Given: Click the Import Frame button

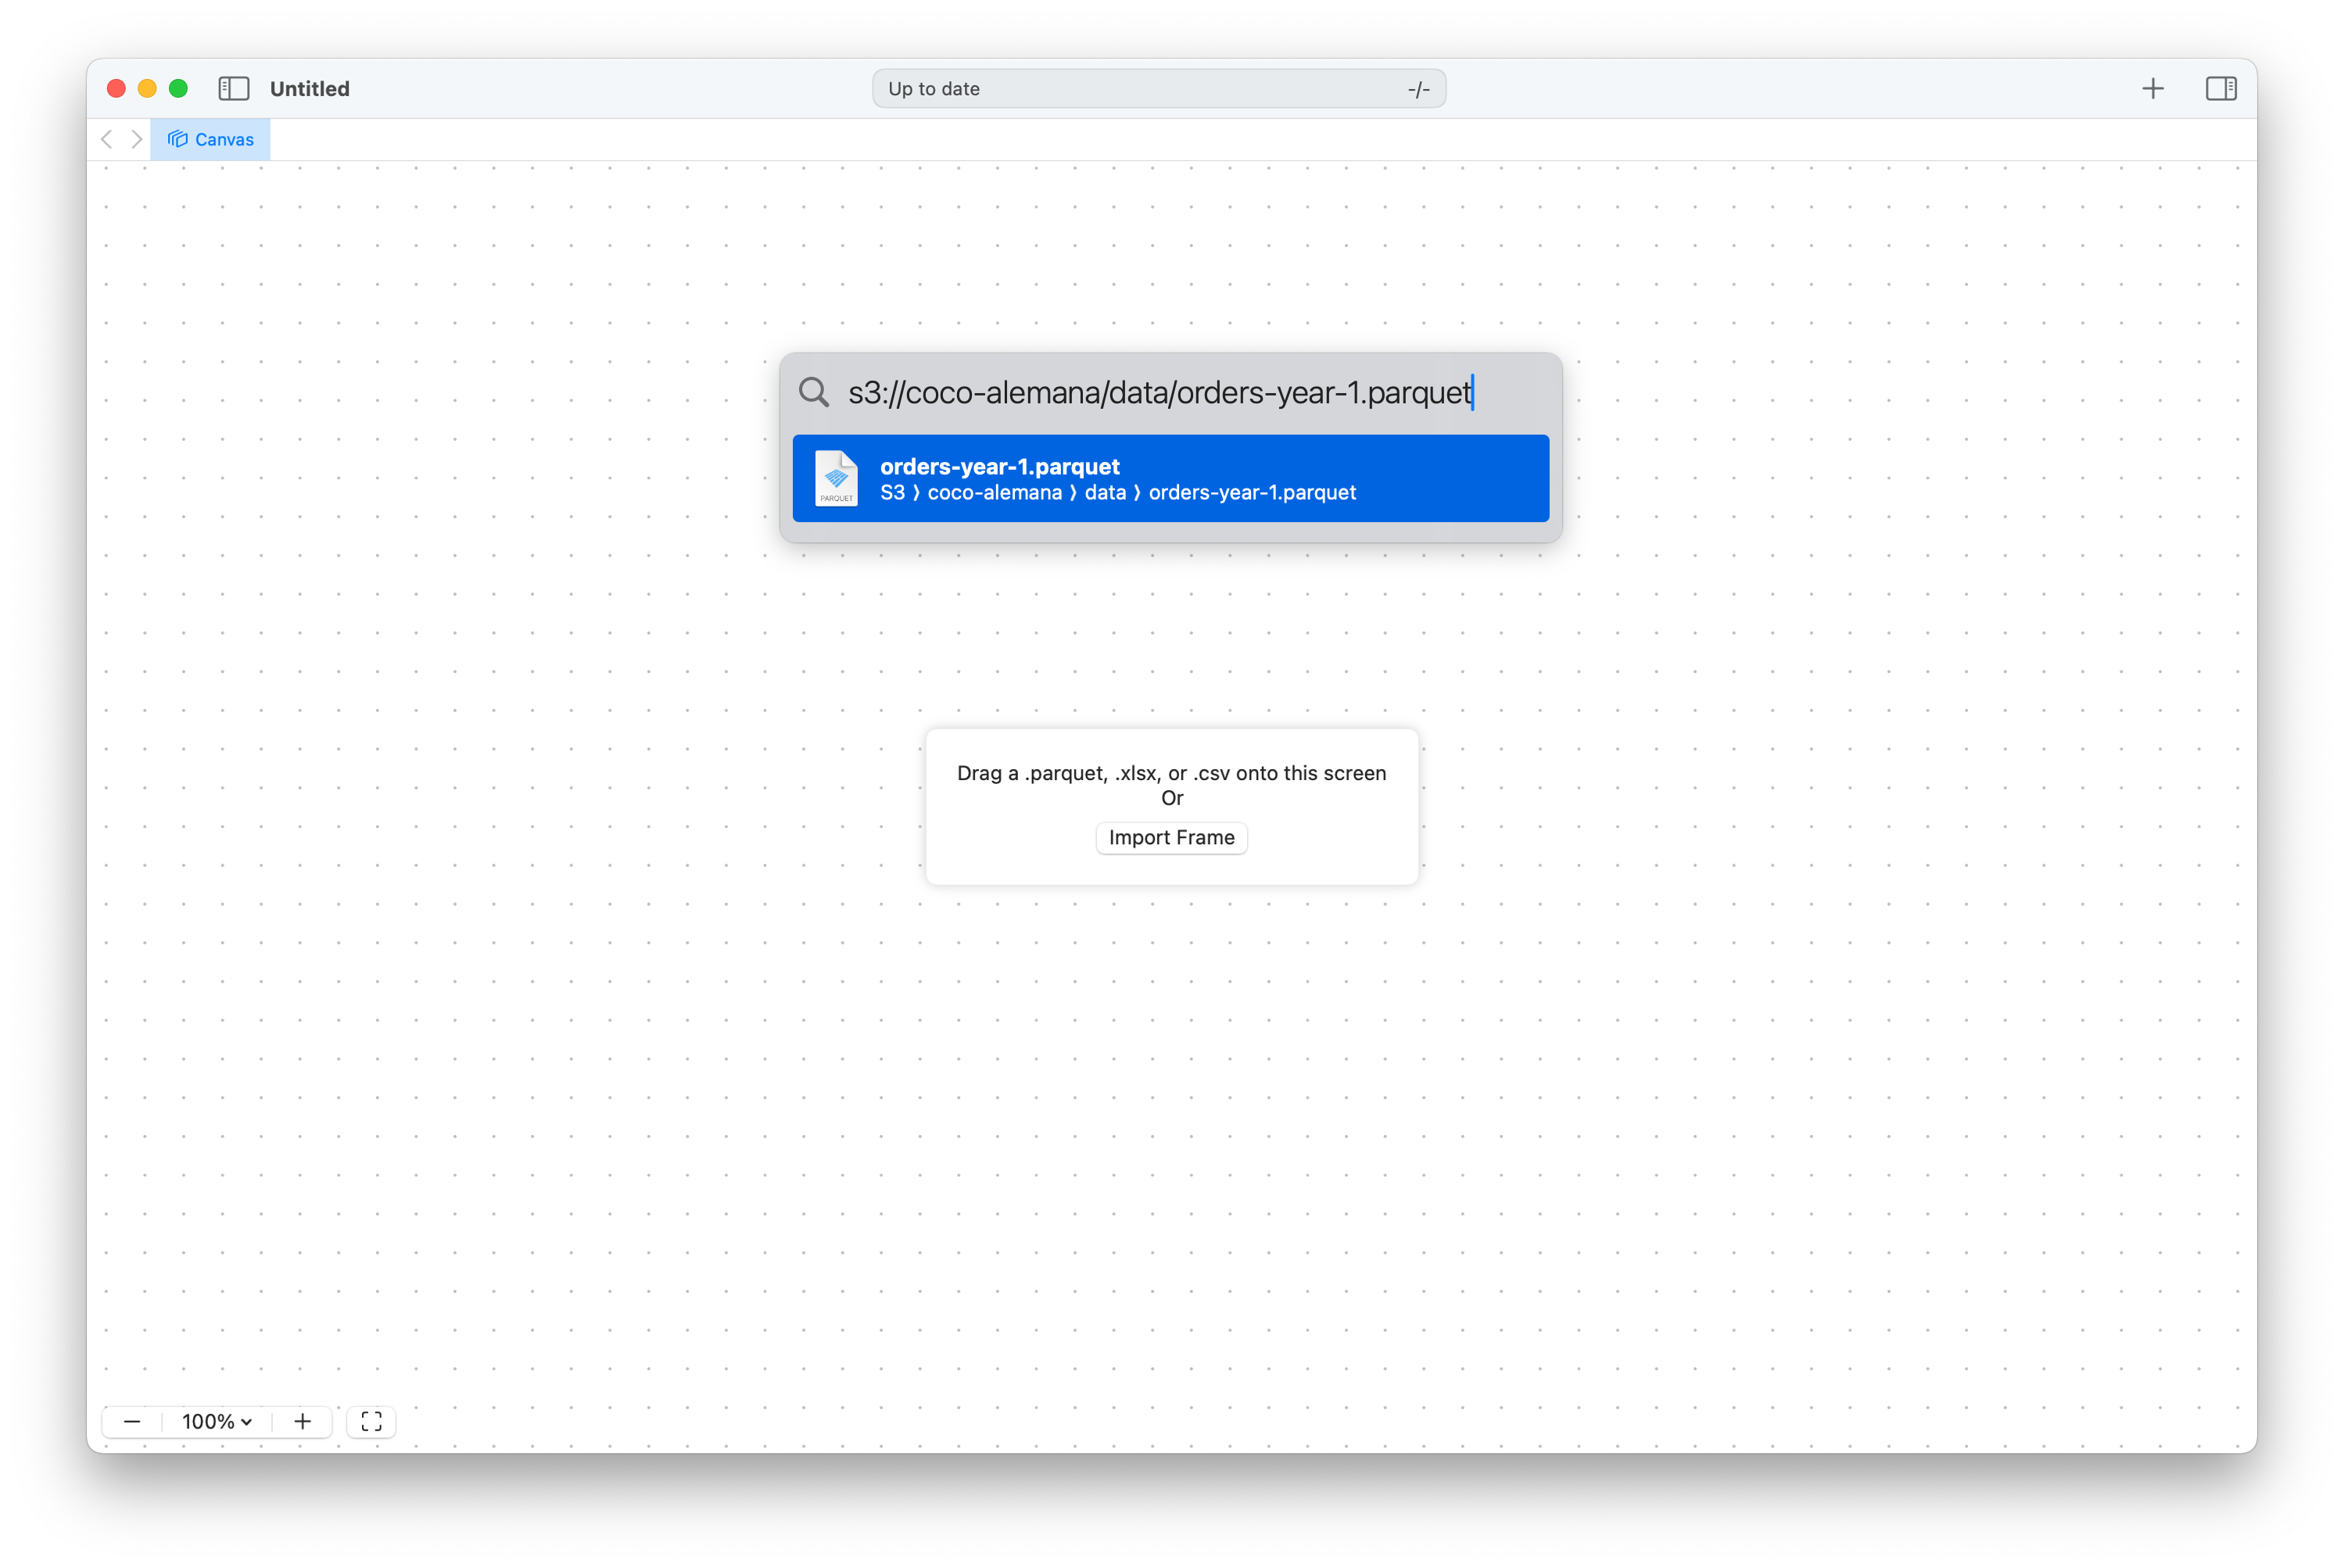Looking at the screenshot, I should (x=1171, y=838).
